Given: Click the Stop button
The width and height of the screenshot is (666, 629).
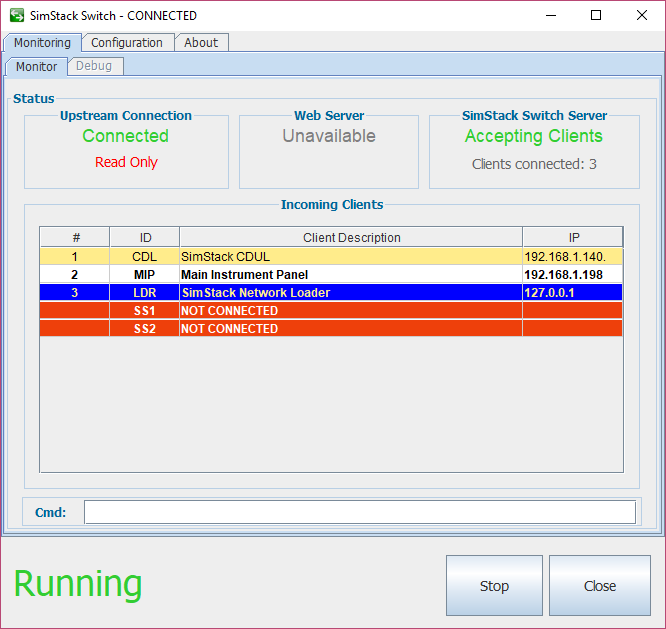Looking at the screenshot, I should click(494, 586).
